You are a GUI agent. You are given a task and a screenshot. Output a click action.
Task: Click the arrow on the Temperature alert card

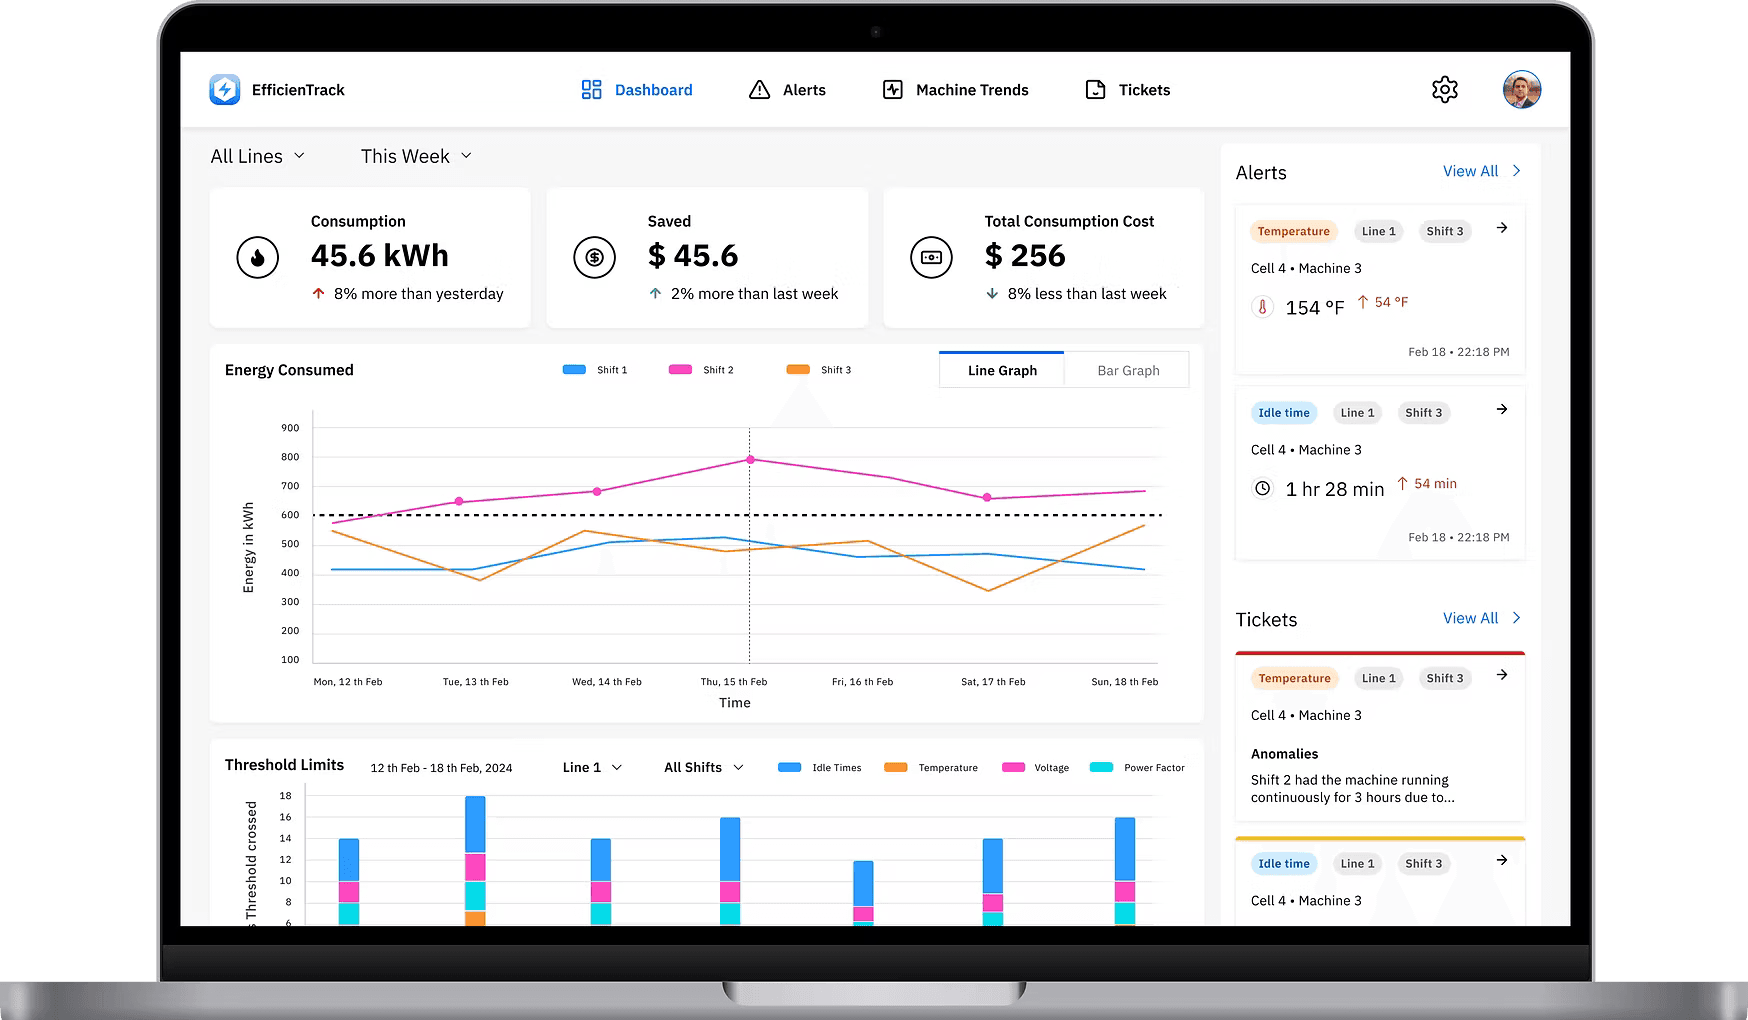tap(1501, 228)
